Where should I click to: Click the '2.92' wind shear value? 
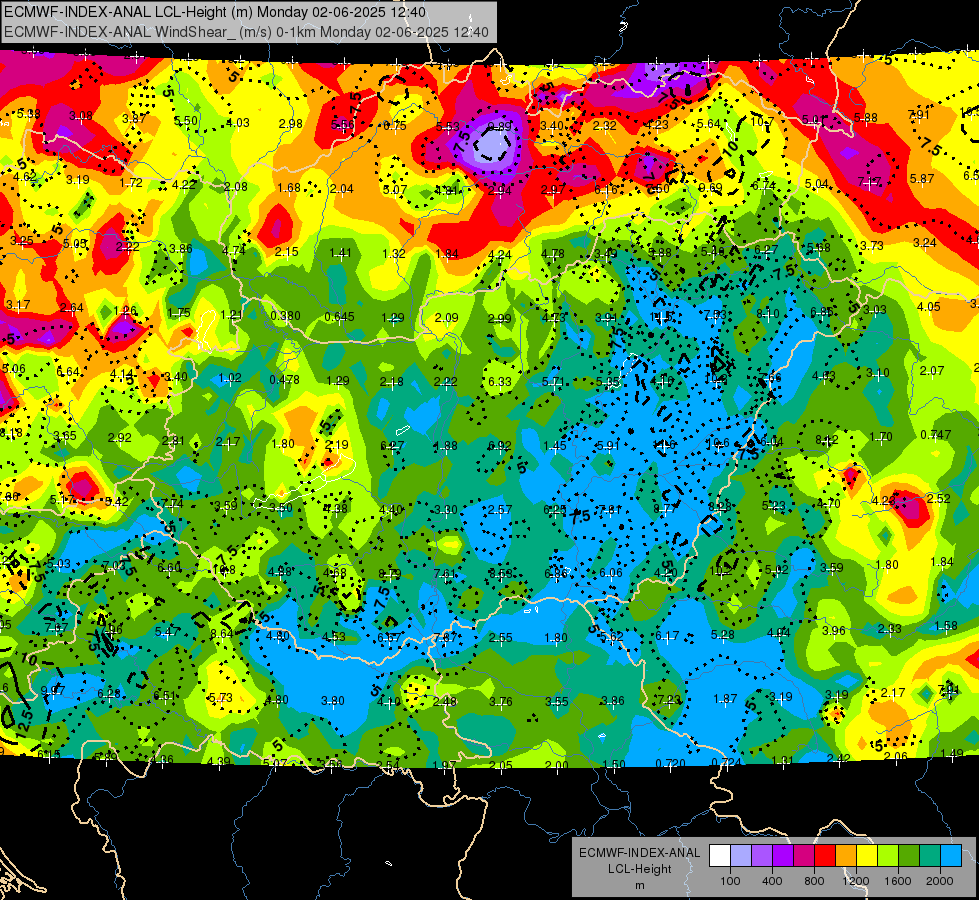pyautogui.click(x=119, y=438)
